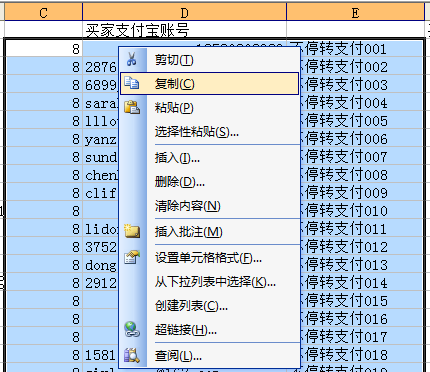Image resolution: width=430 pixels, height=372 pixels.
Task: Click column D cell starting with lido
Action: coord(101,228)
